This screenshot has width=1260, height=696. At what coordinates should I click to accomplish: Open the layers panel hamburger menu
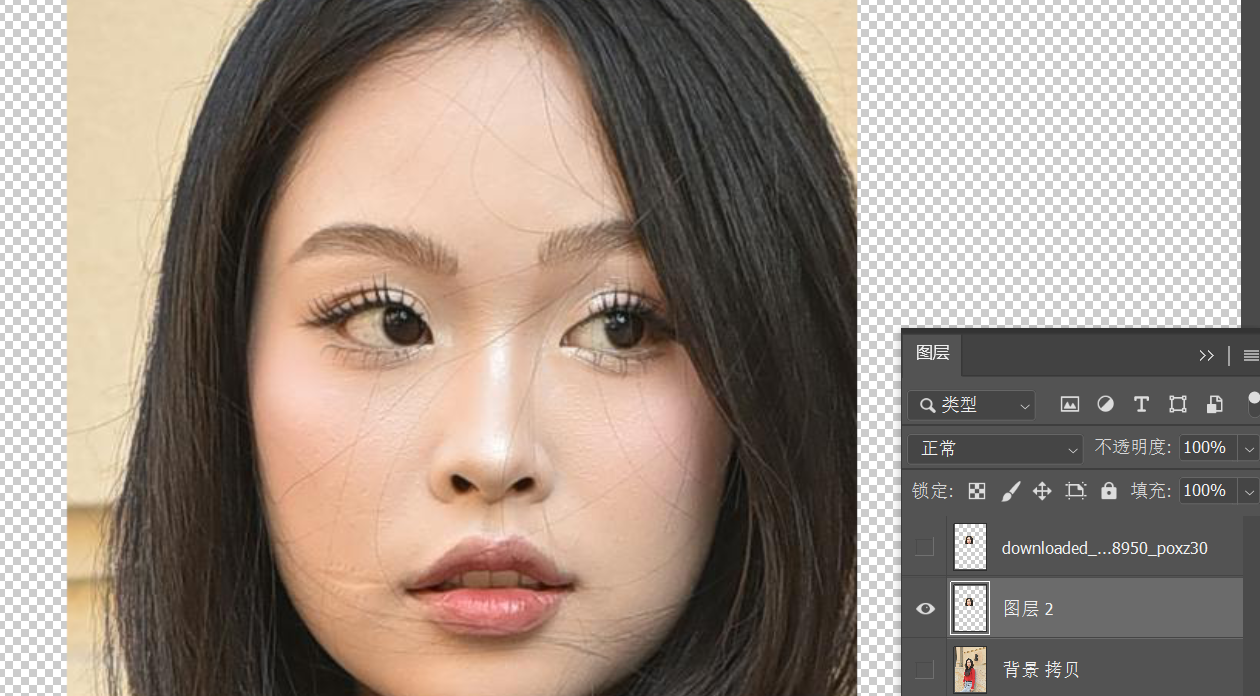pos(1250,355)
